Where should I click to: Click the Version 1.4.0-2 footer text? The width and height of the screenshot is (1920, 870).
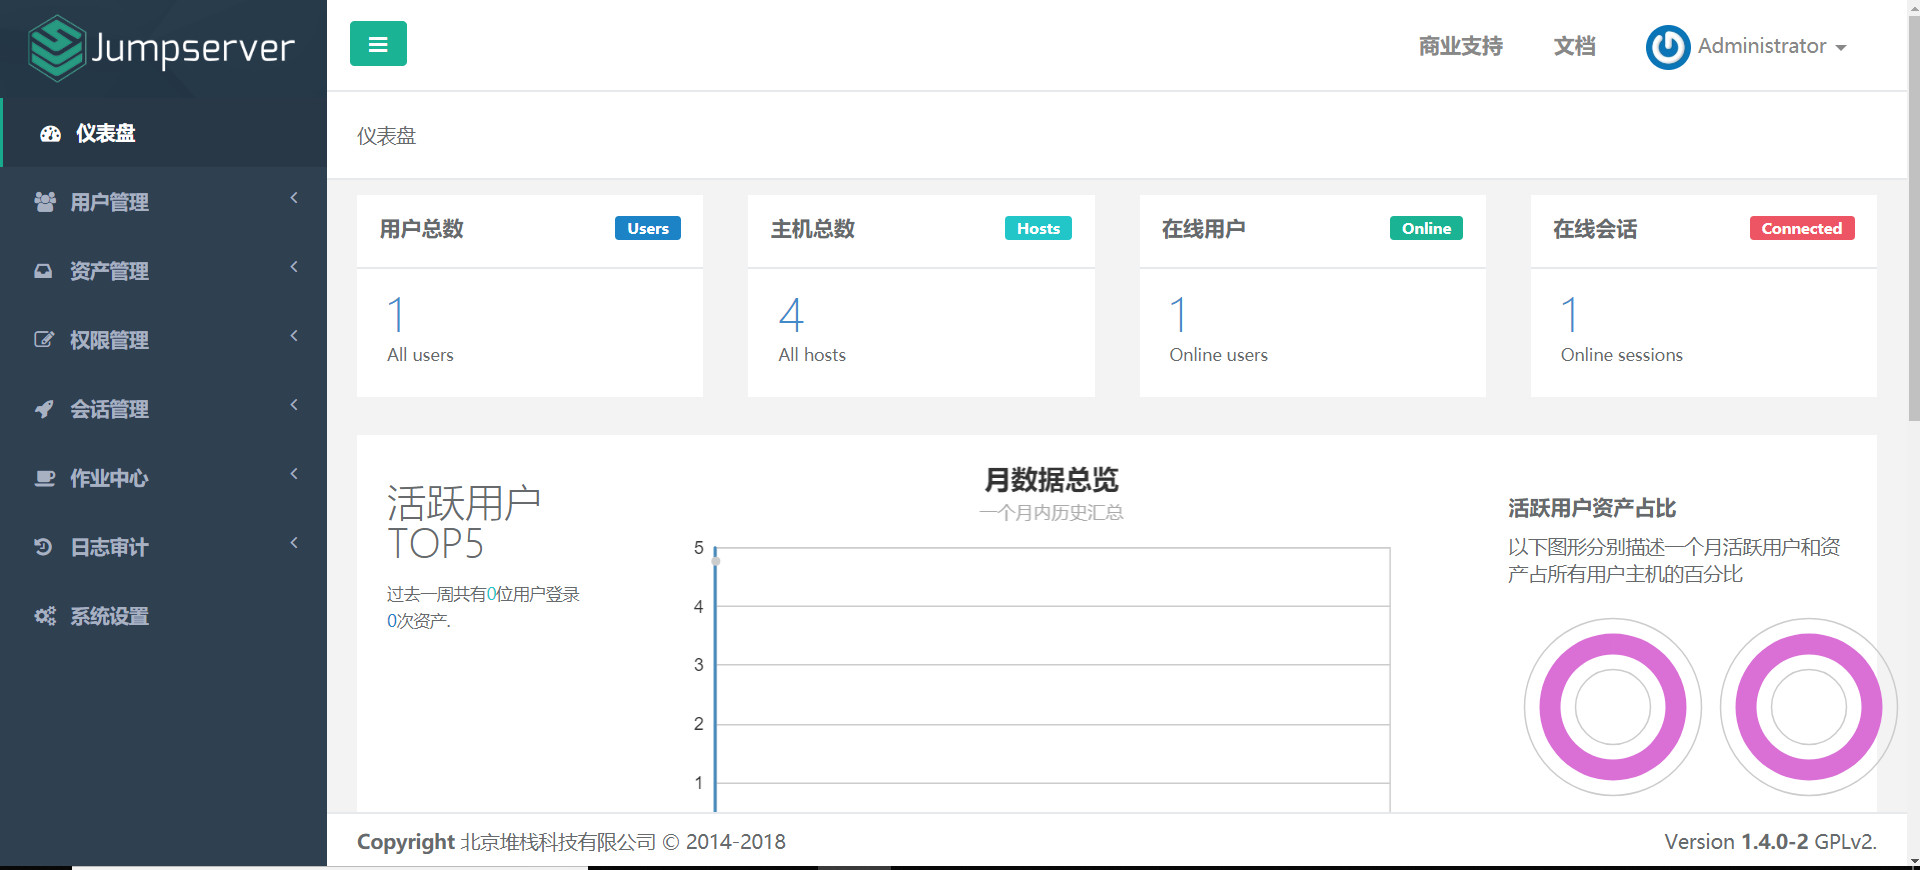(x=1770, y=842)
